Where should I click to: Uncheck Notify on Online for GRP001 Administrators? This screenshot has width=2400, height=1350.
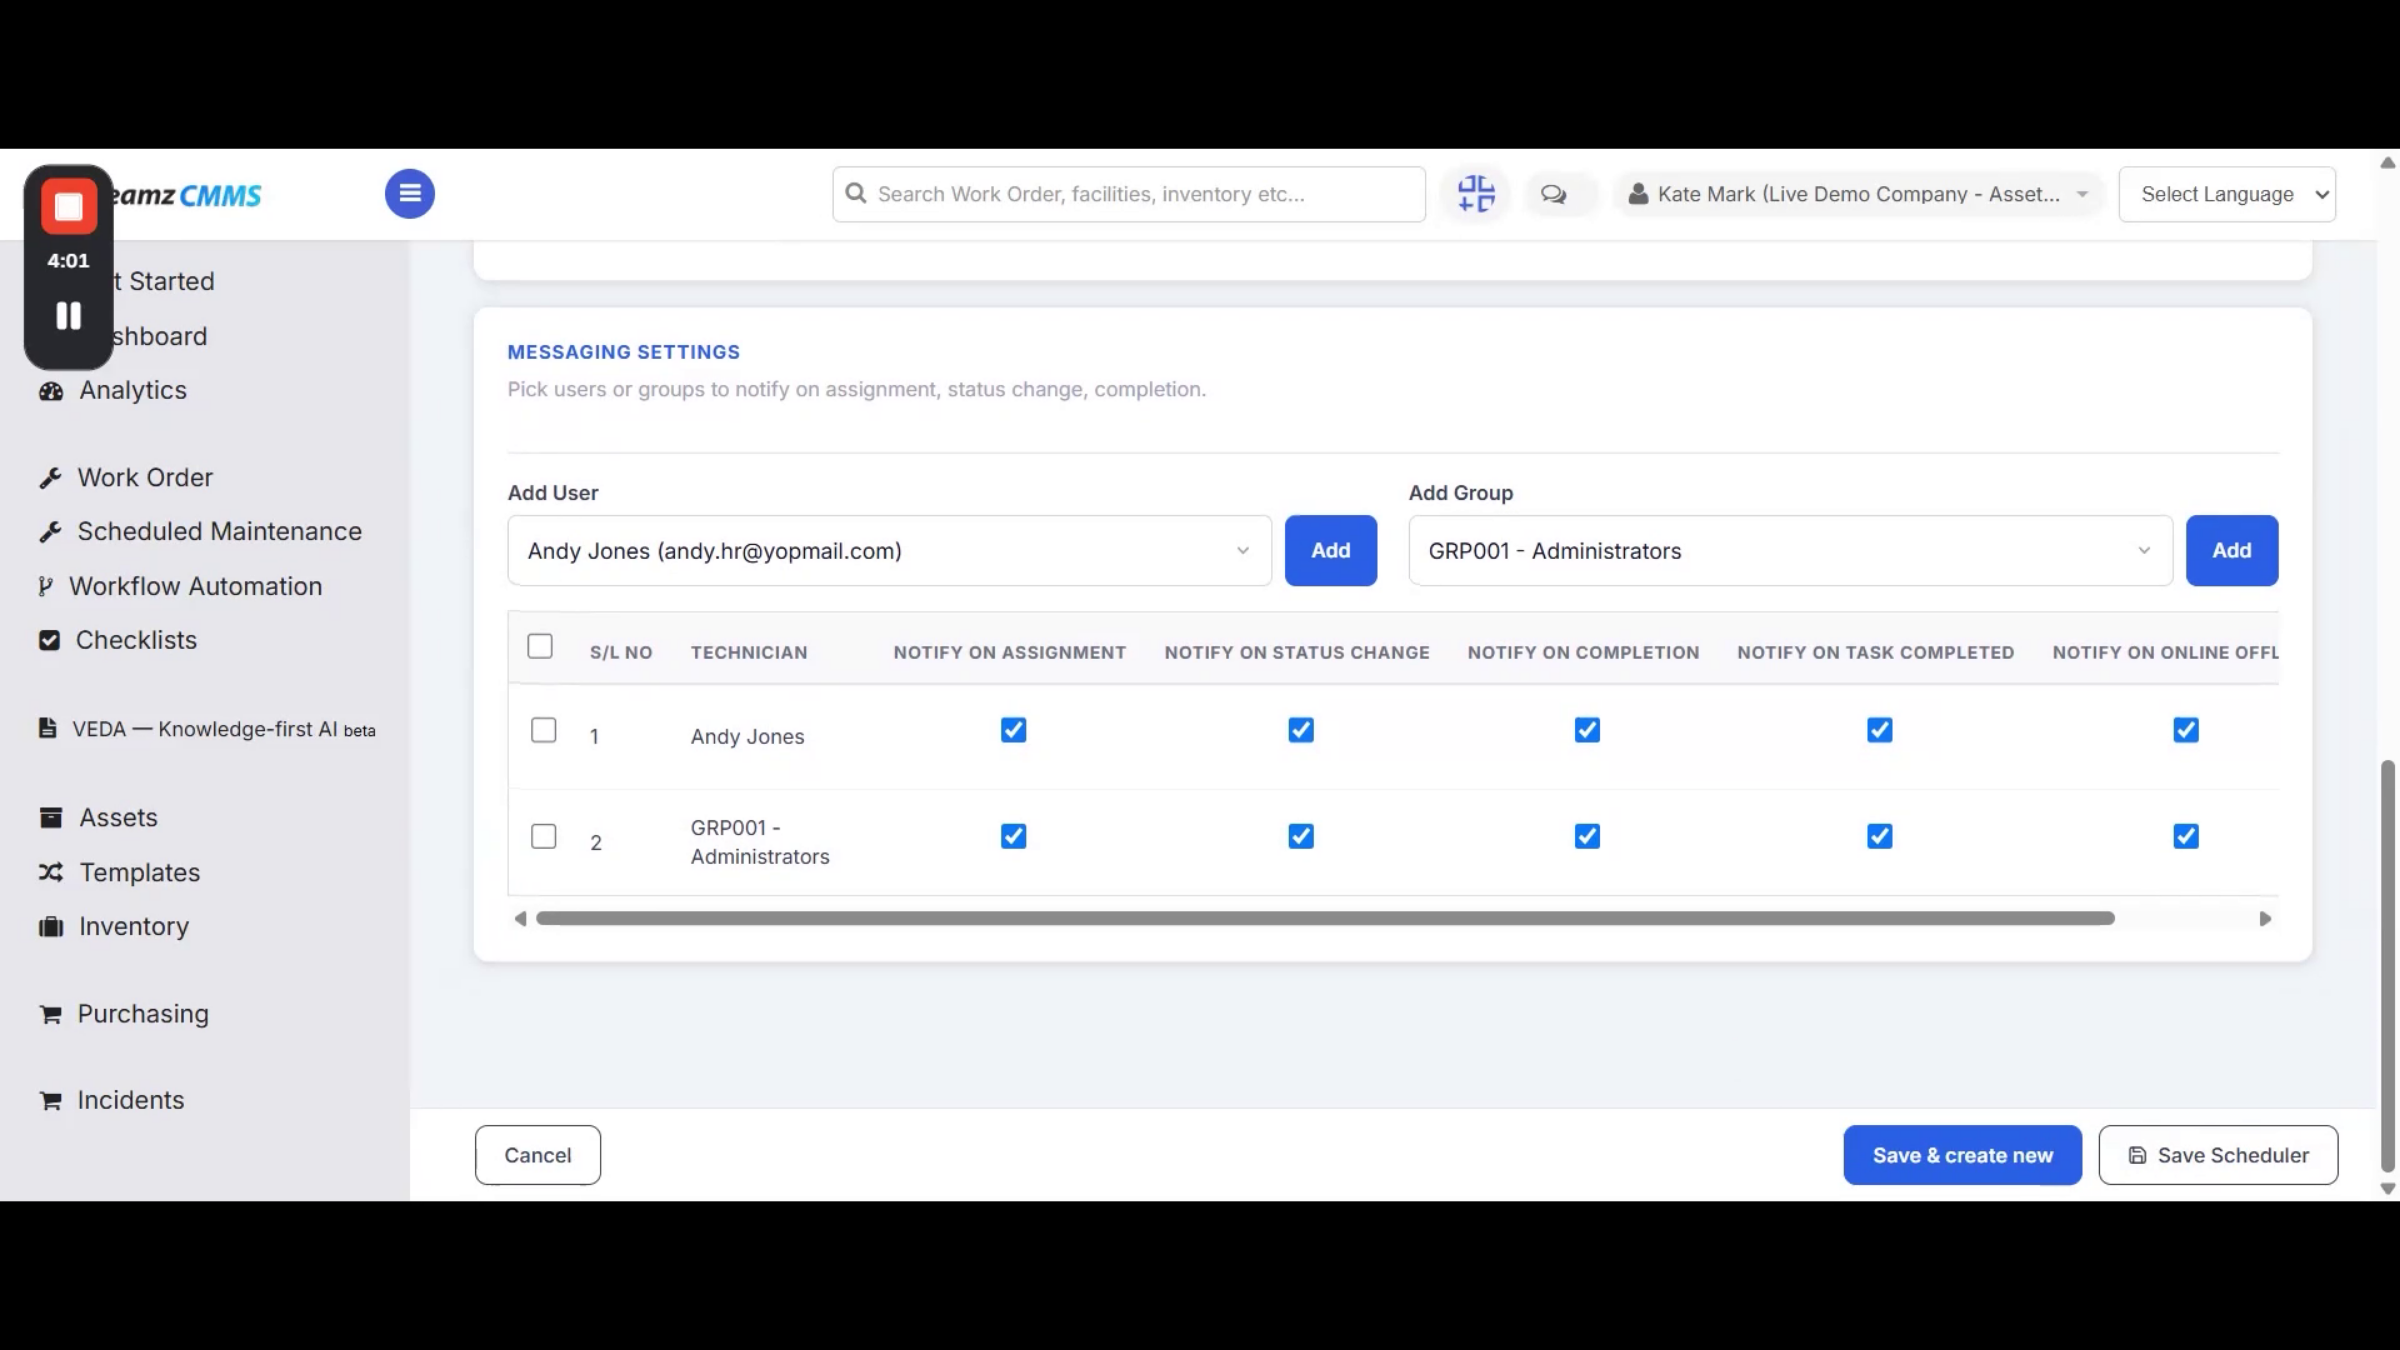pos(2186,836)
